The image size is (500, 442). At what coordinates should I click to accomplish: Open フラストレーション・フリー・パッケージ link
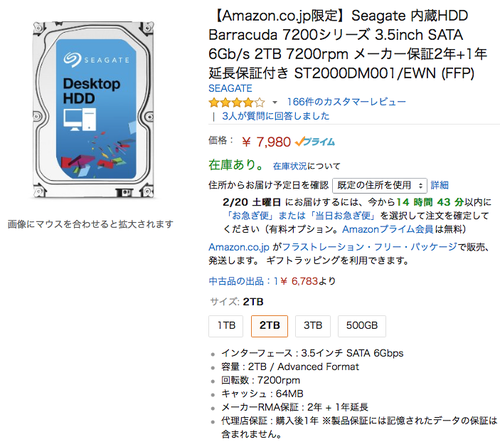point(369,247)
